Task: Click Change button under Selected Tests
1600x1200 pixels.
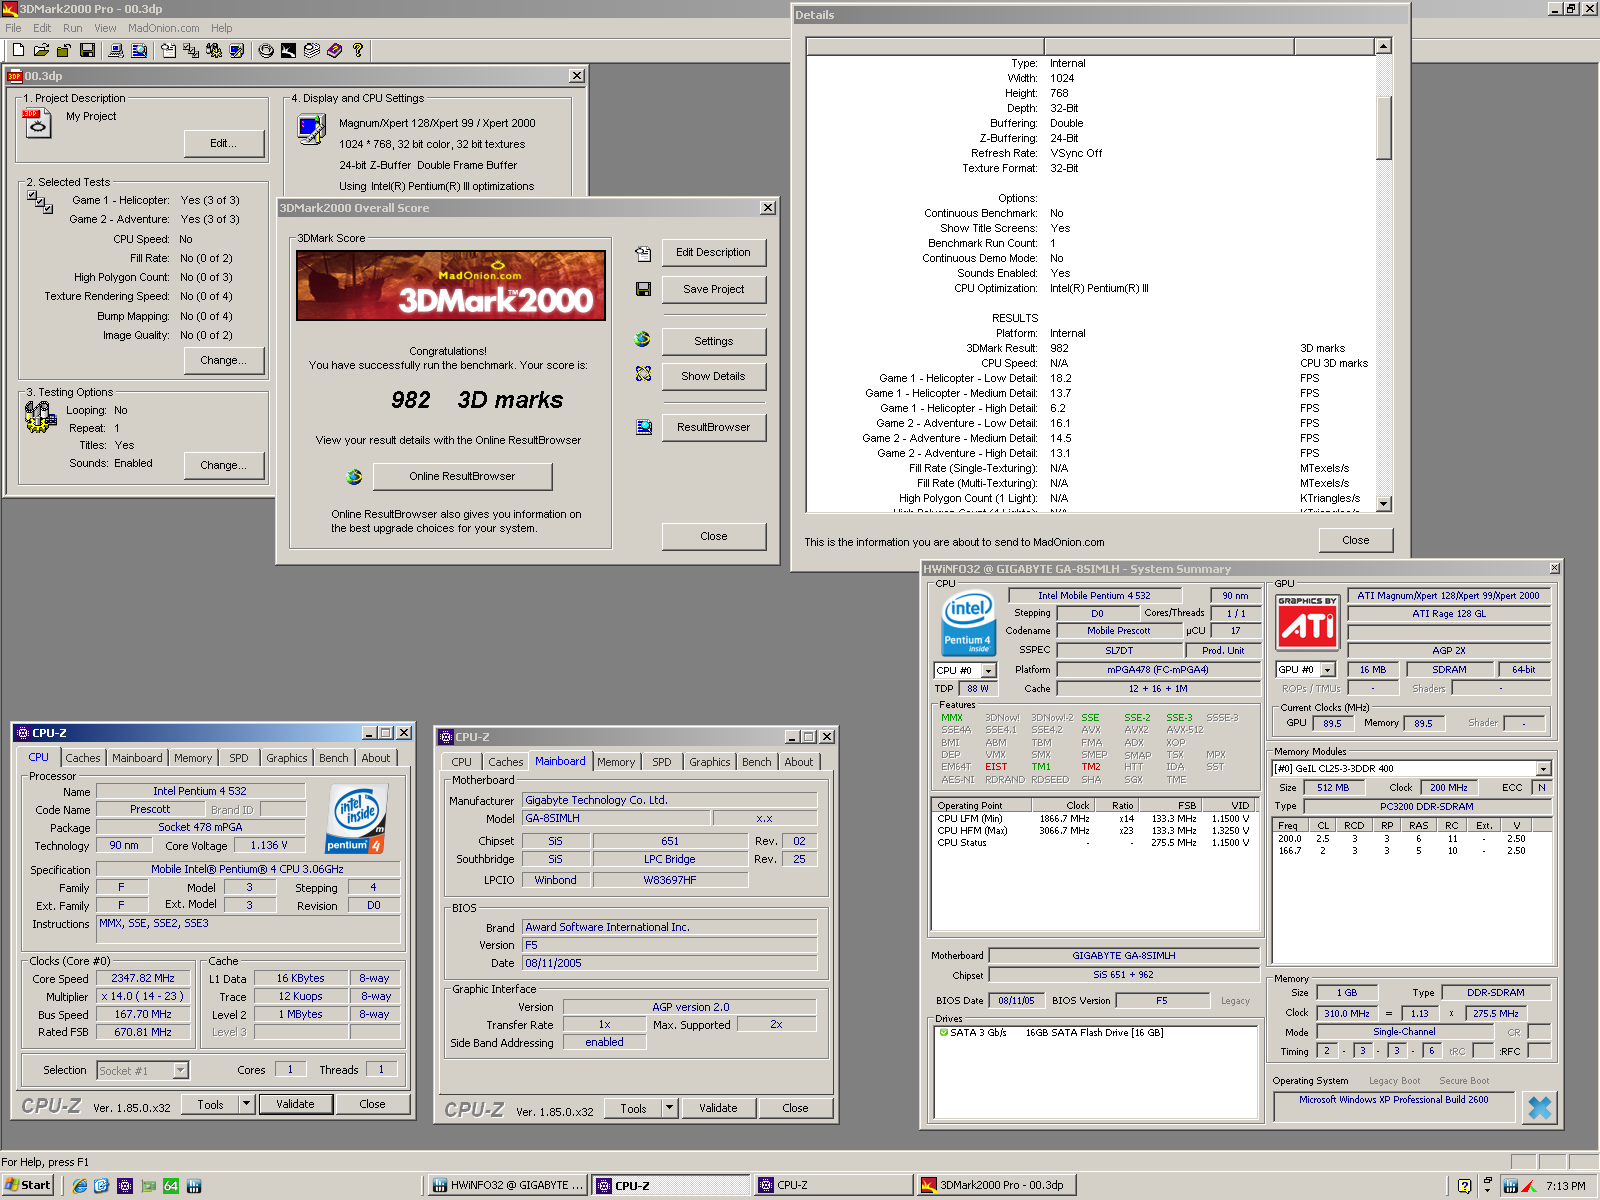Action: (x=224, y=360)
